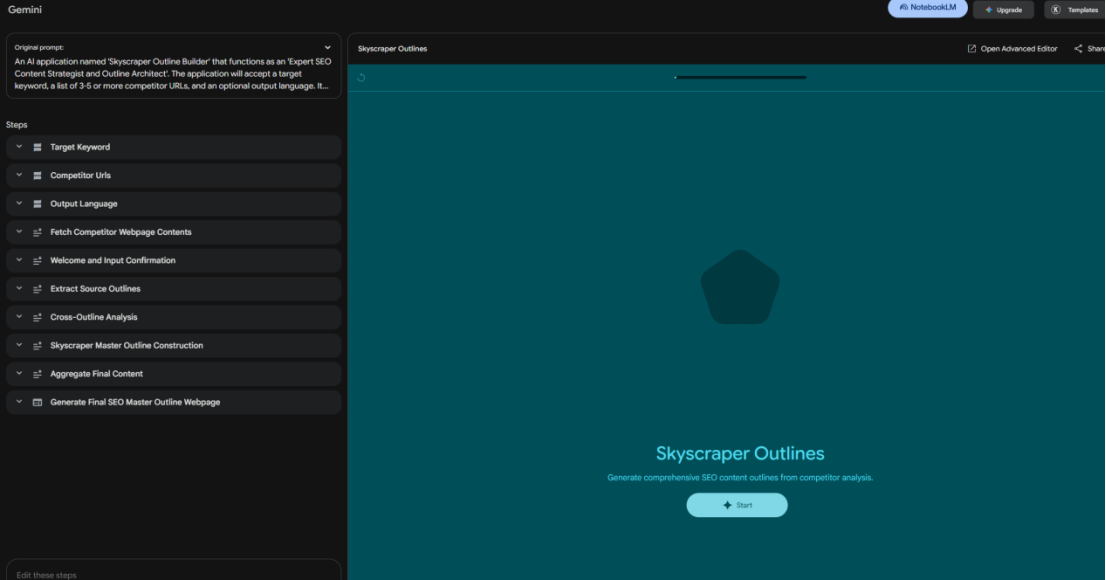Click the 'Skyscraper Outlines' preview panel title
The height and width of the screenshot is (580, 1106).
click(x=392, y=49)
